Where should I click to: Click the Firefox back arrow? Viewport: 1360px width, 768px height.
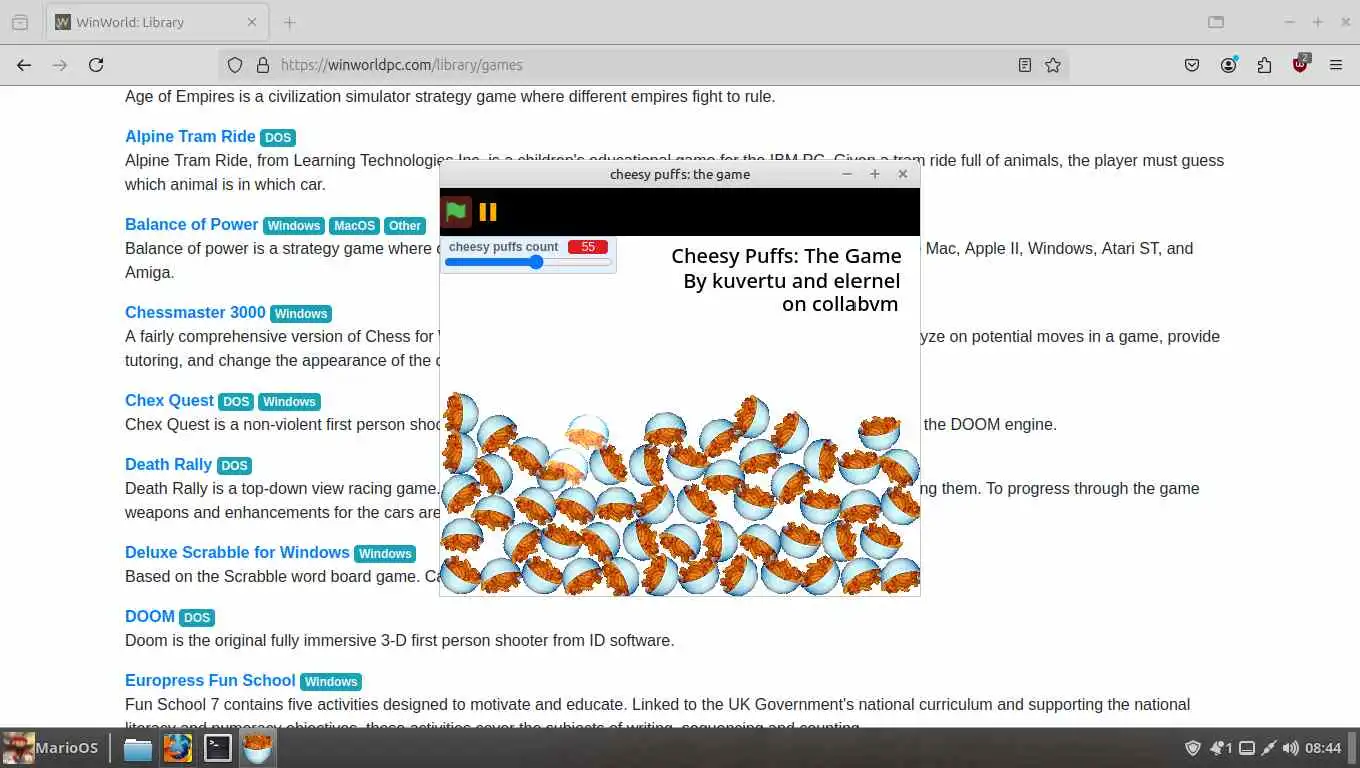tap(24, 65)
